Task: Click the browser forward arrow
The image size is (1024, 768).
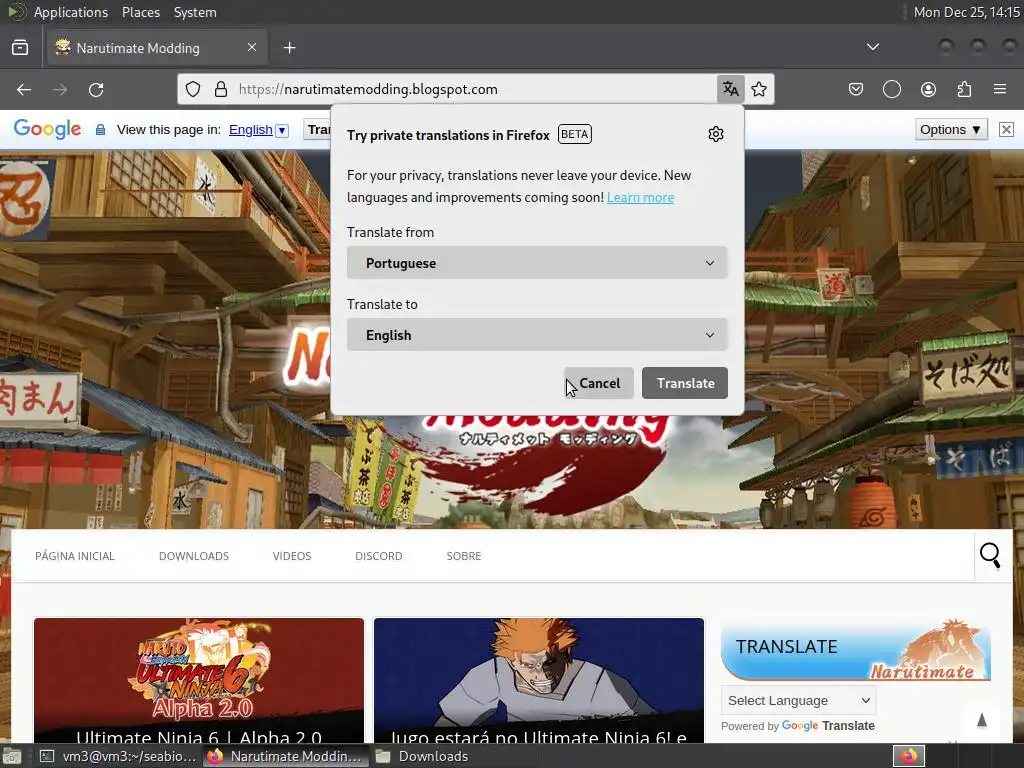Action: (x=60, y=89)
